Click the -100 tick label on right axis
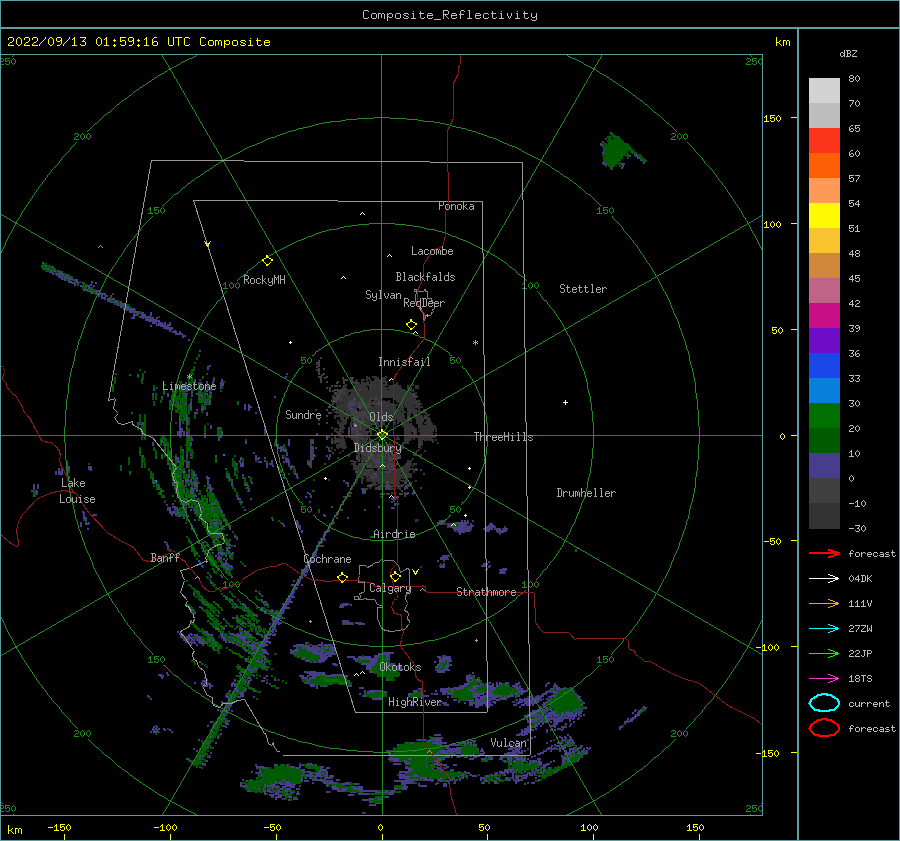This screenshot has width=900, height=841. (769, 647)
